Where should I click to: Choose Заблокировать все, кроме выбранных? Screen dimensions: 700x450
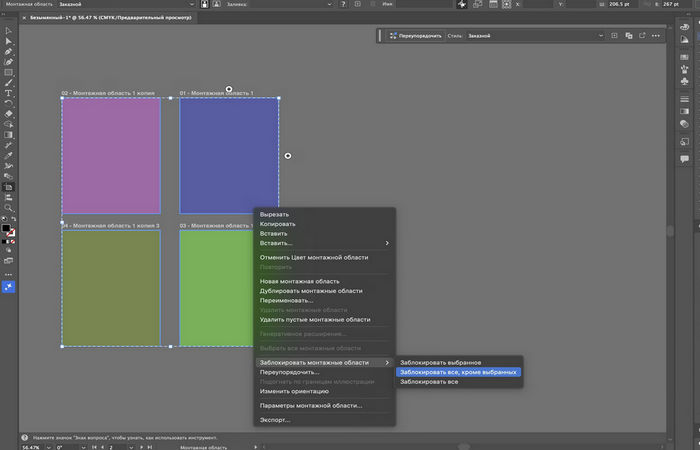(x=459, y=372)
